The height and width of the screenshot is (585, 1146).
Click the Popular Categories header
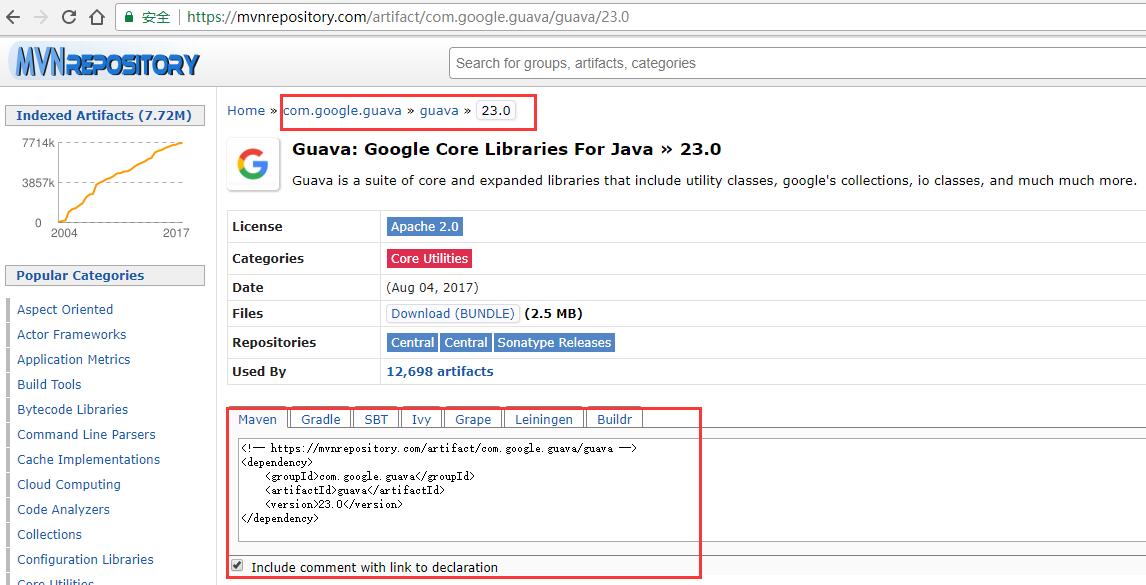point(105,276)
